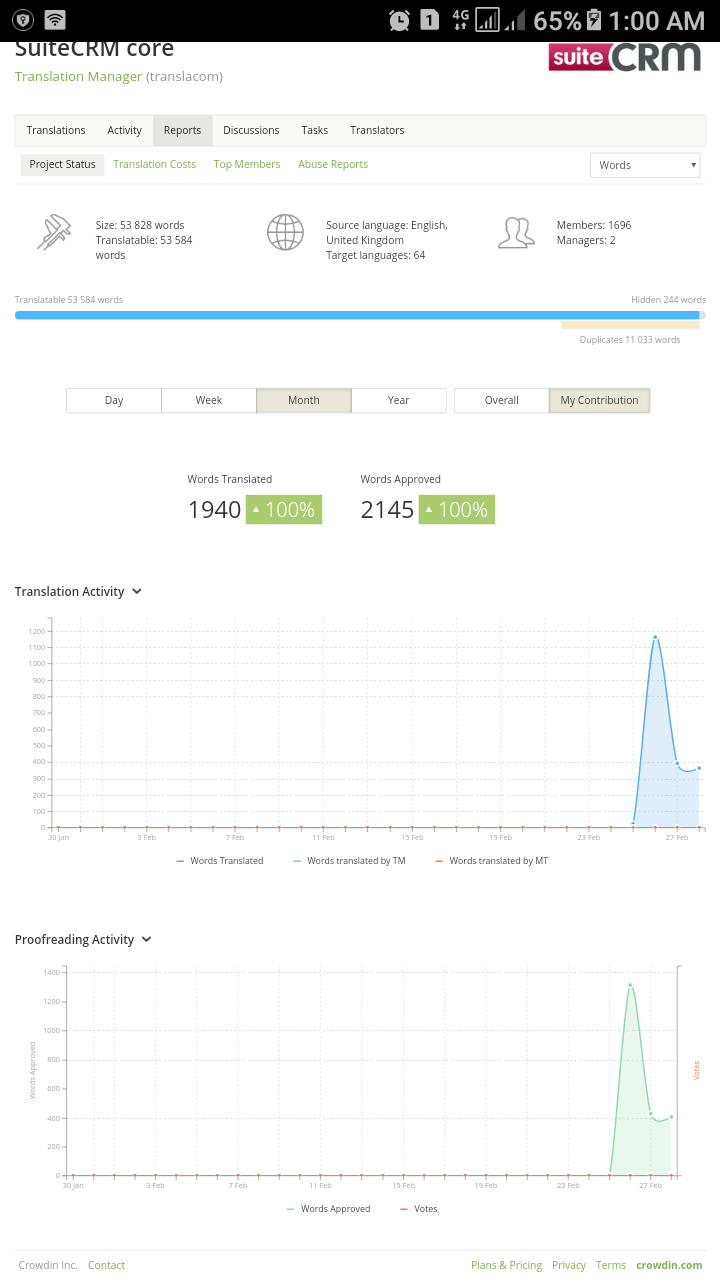Click the SuiteCRM logo
The width and height of the screenshot is (720, 1280).
click(x=625, y=57)
